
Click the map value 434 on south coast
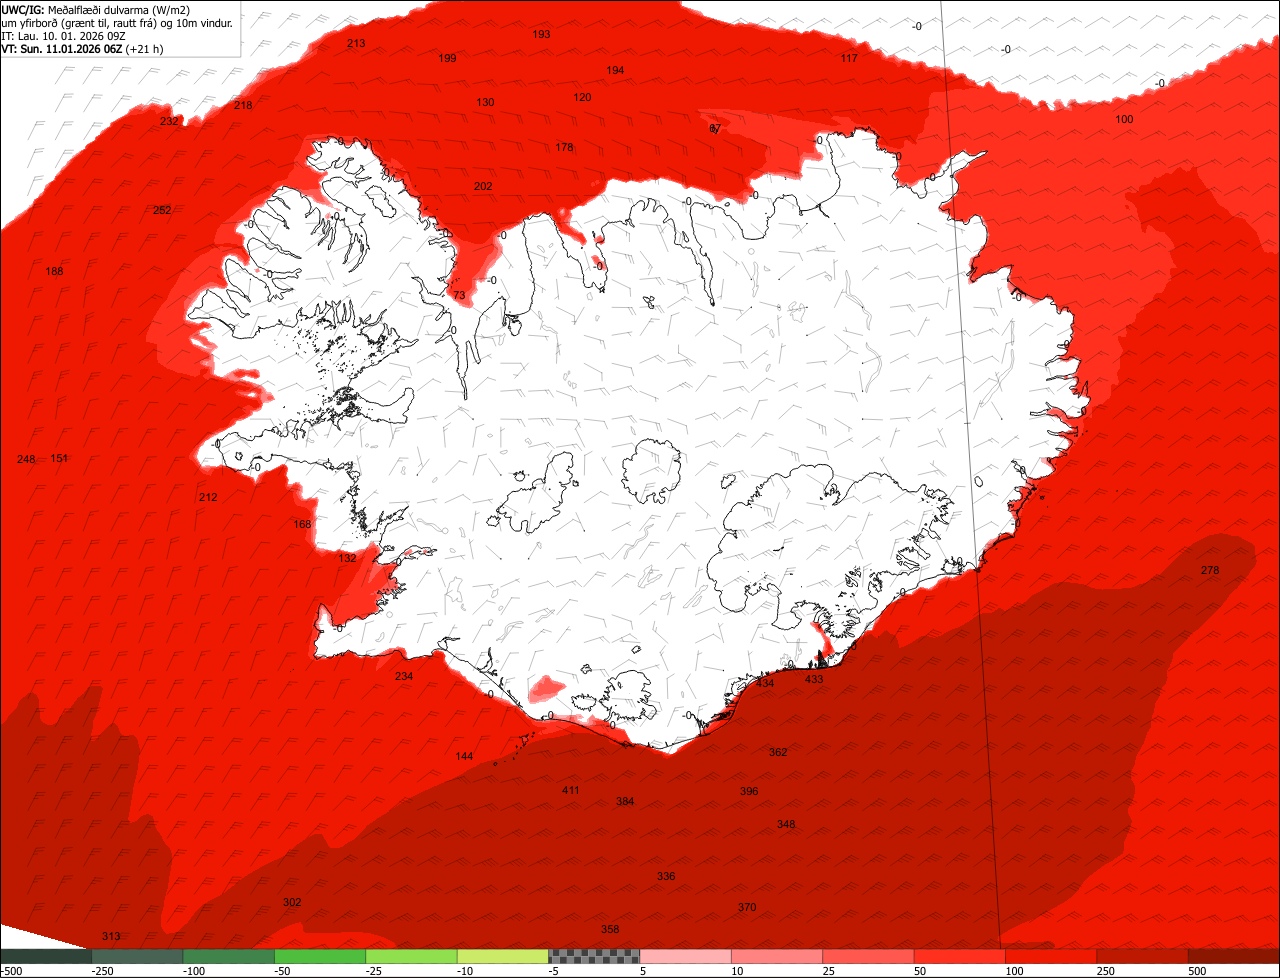[765, 684]
